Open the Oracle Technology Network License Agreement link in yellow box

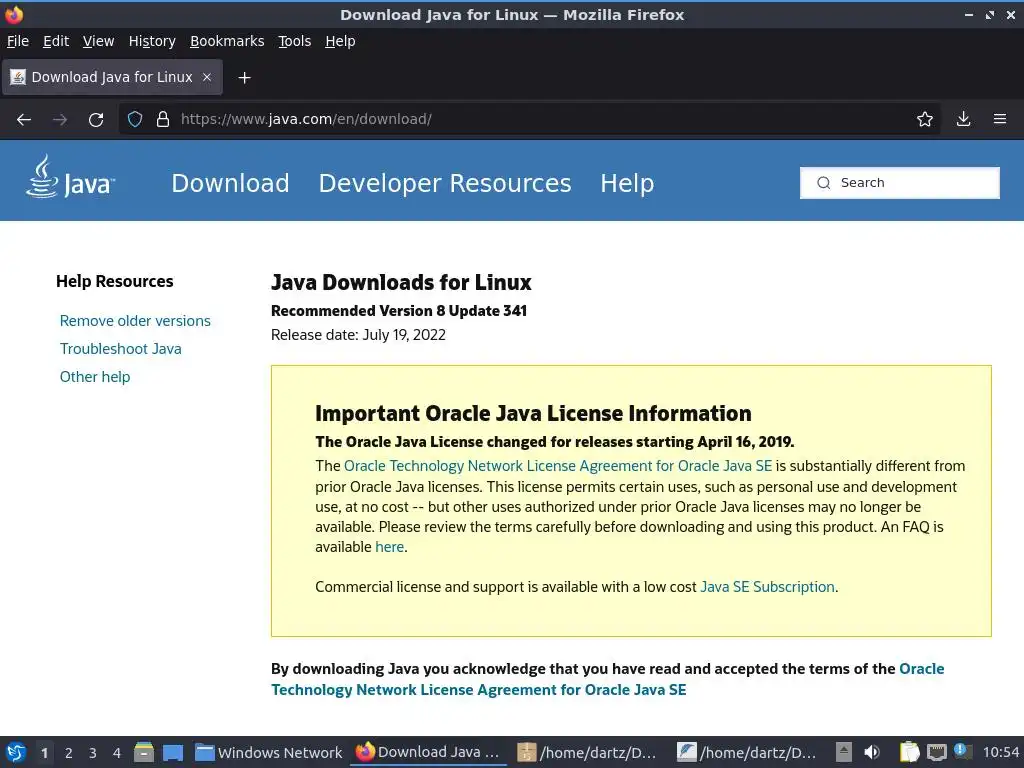[x=558, y=466]
